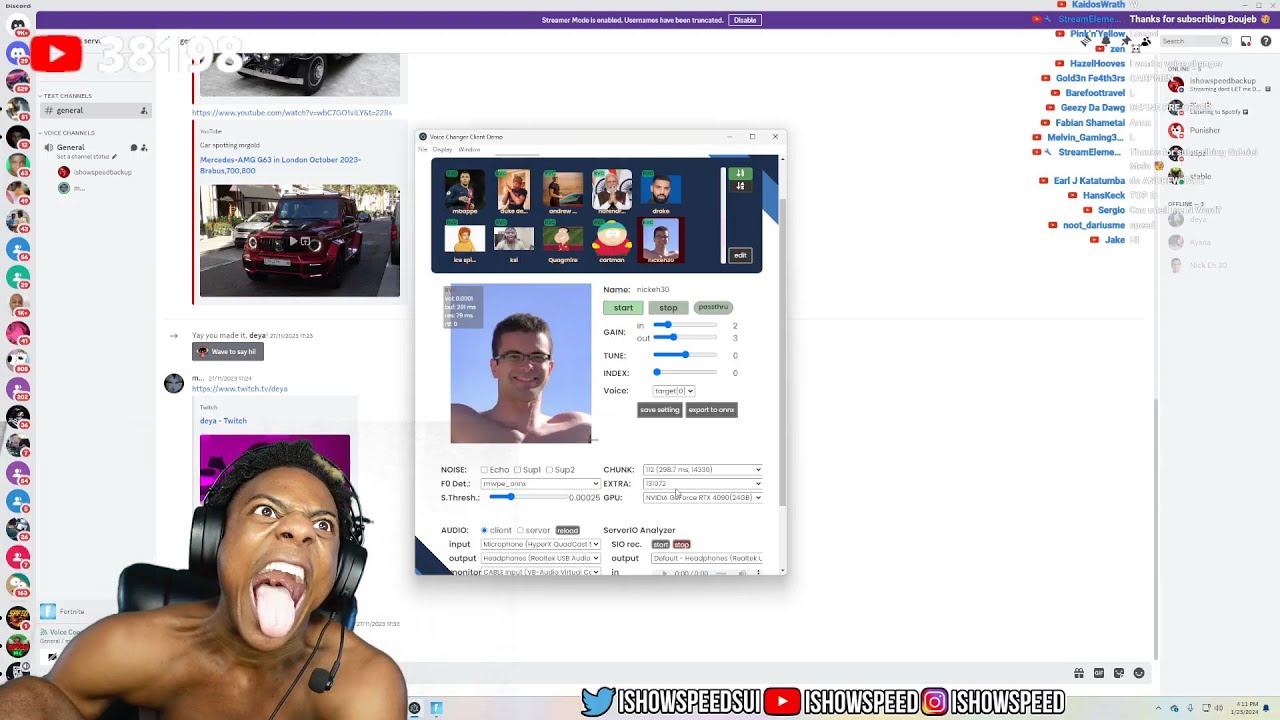The image size is (1280, 720).
Task: Enable Echo noise checkbox
Action: tap(484, 470)
